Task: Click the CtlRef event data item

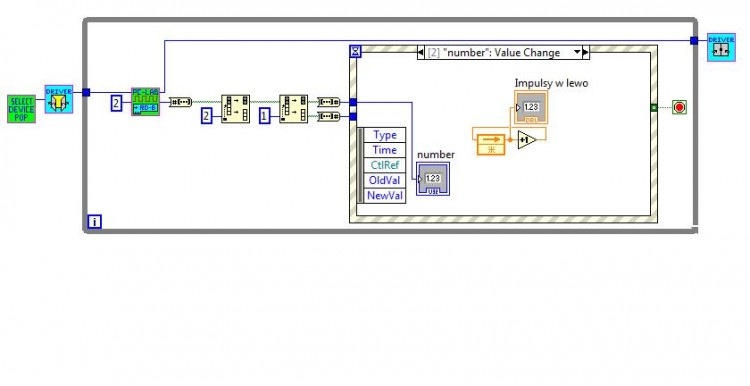Action: 385,165
